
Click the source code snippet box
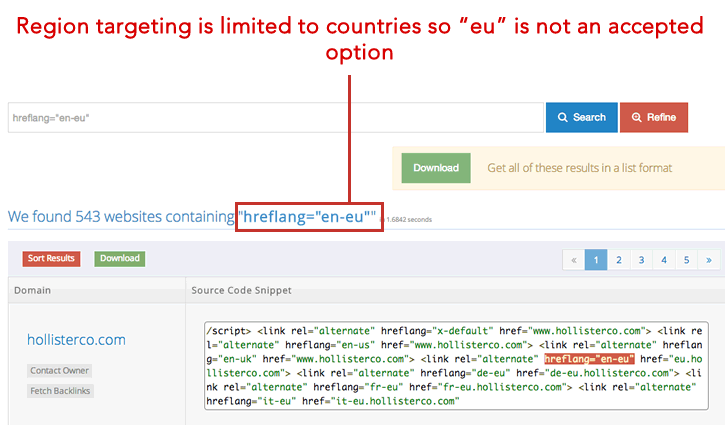[x=456, y=366]
